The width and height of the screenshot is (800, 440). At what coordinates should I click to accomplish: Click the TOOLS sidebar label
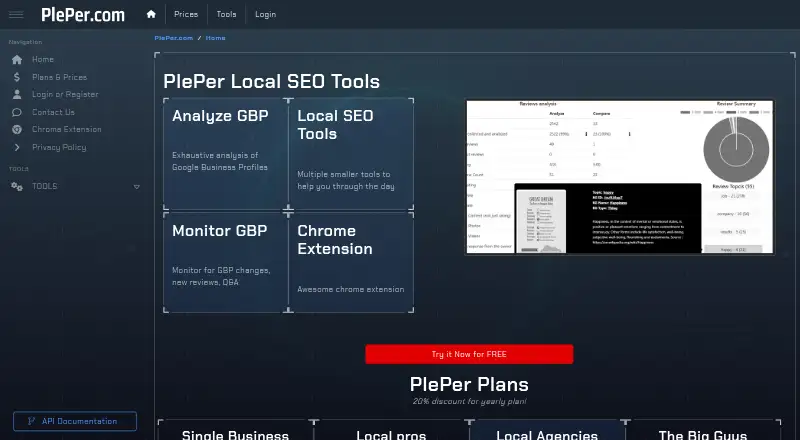(x=45, y=186)
